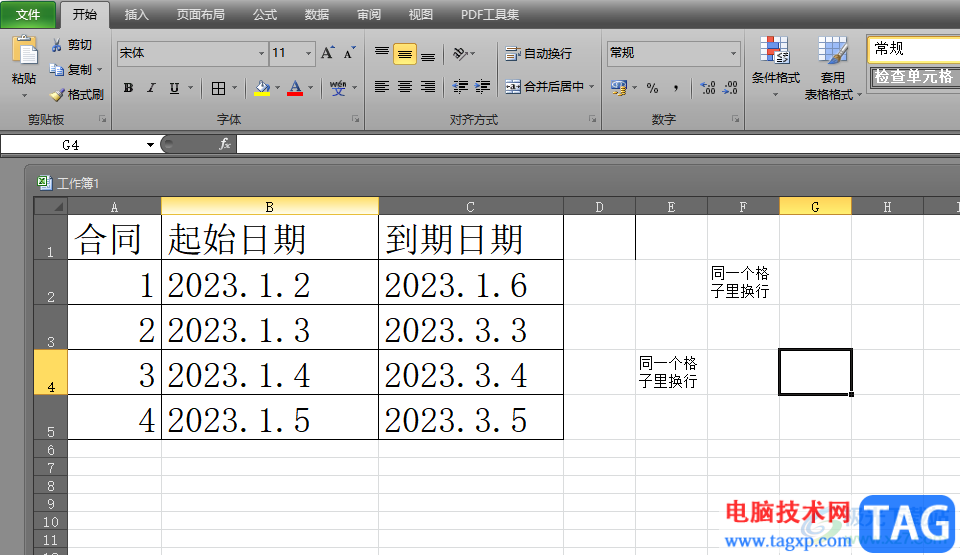This screenshot has height=555, width=960.
Task: Switch to the 页面布局 tab
Action: point(201,15)
